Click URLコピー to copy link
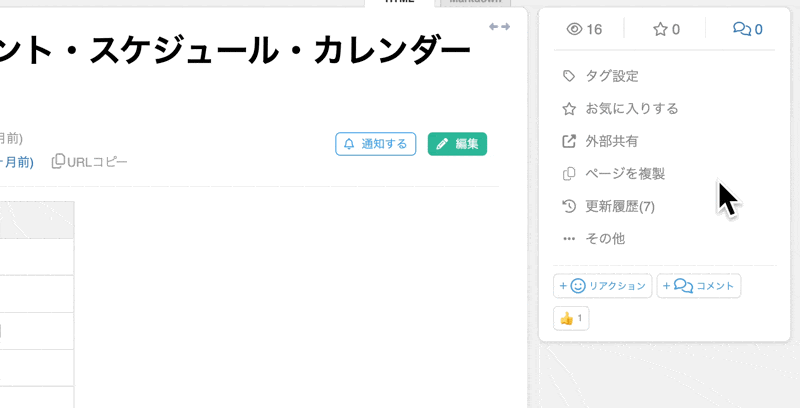 (90, 162)
